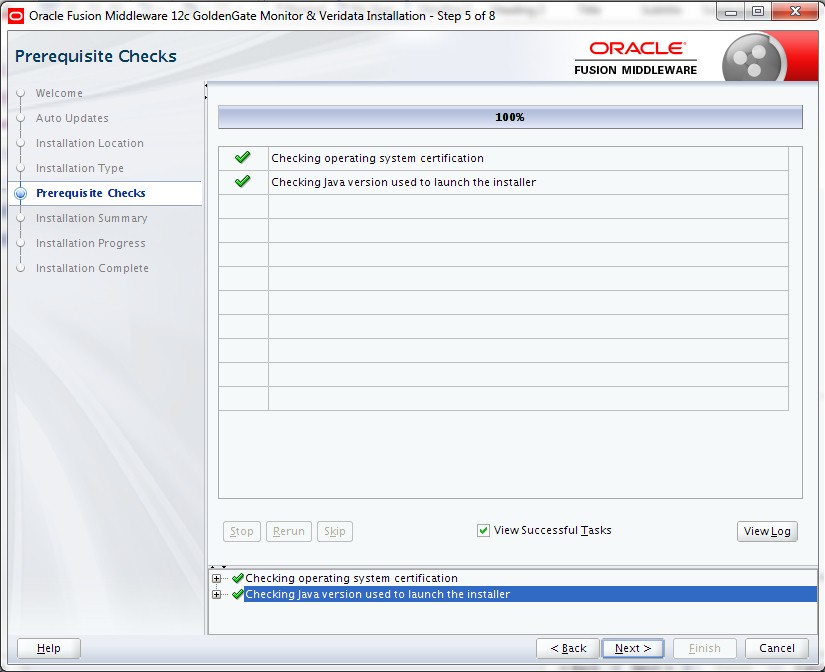Click green checkmark for operating system certification row
The height and width of the screenshot is (672, 825).
tap(243, 158)
